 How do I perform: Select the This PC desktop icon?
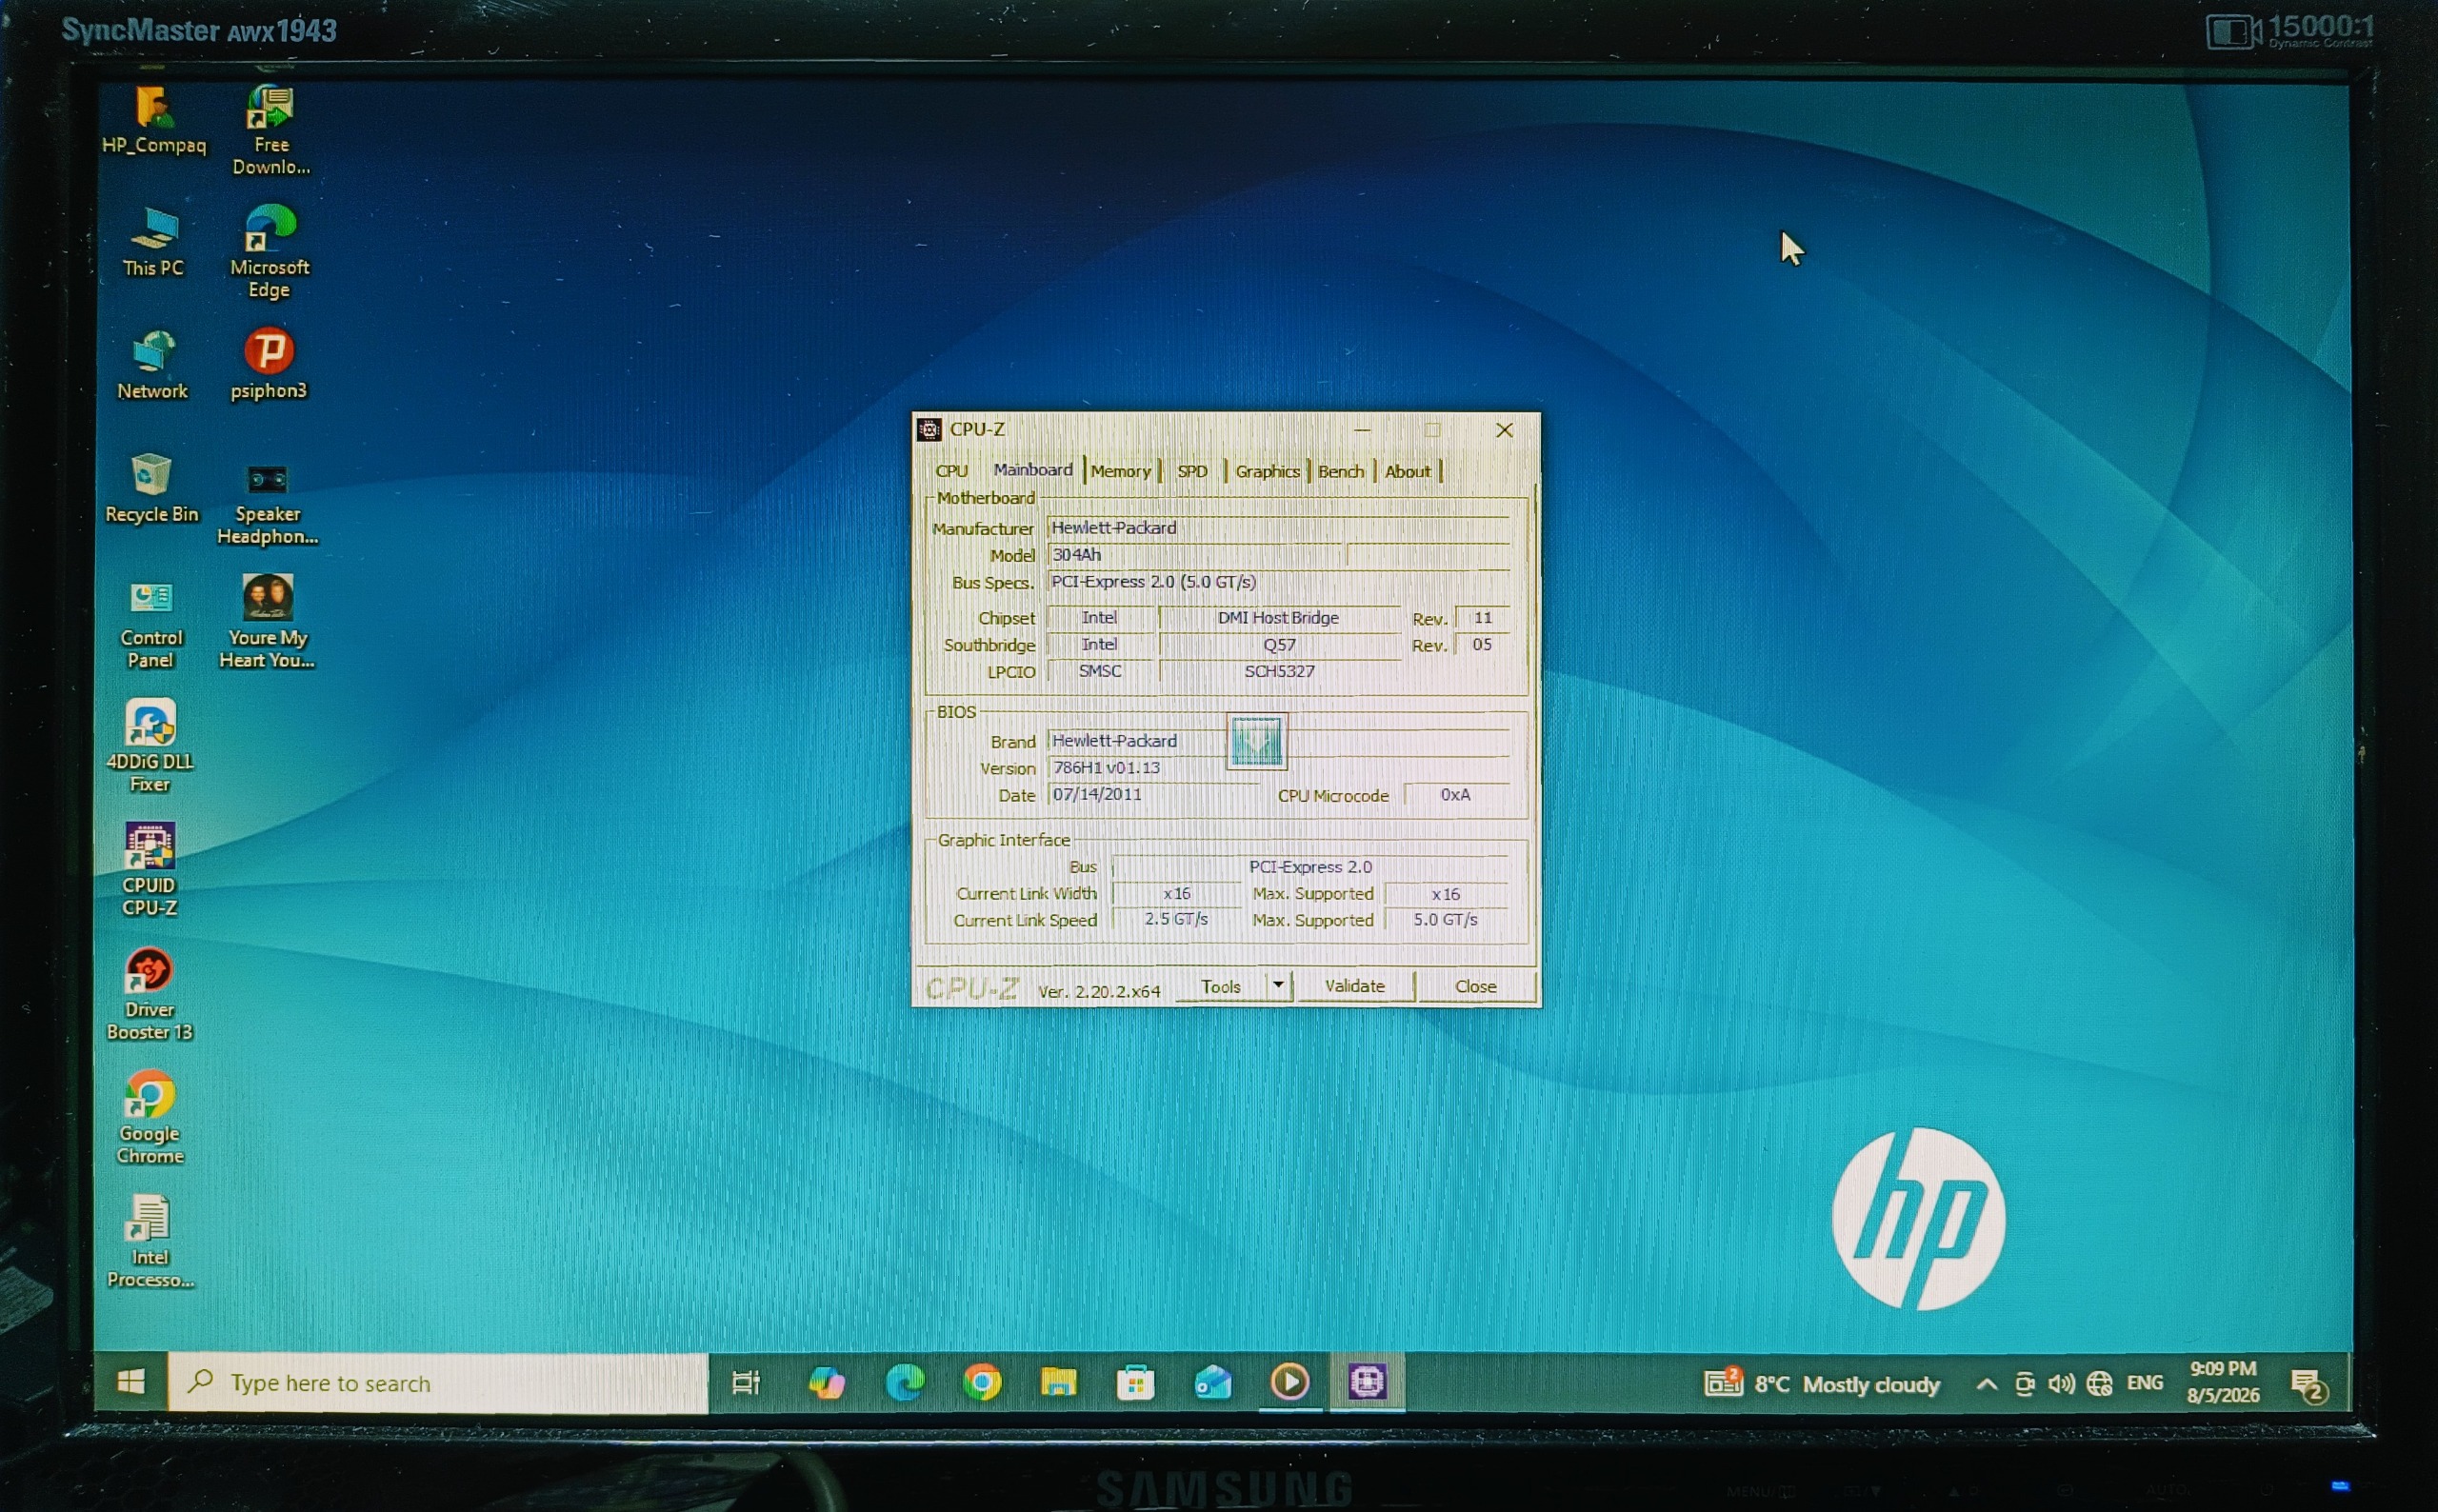click(x=153, y=243)
